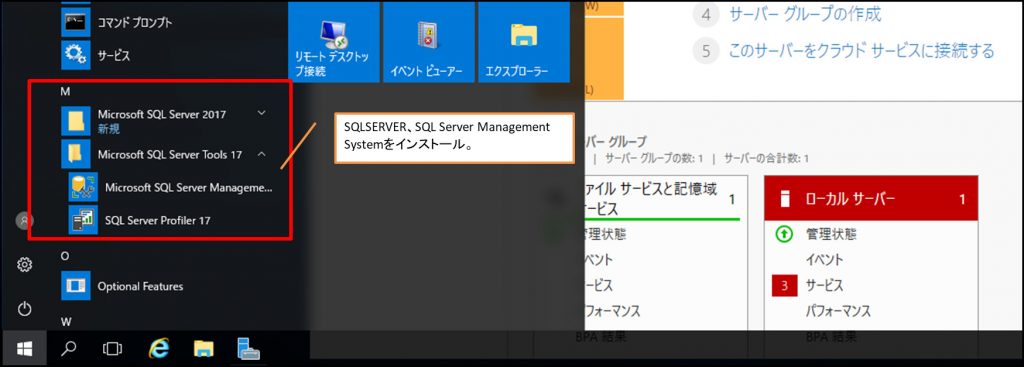Click the step 4 number circle
The height and width of the screenshot is (367, 1024).
(705, 15)
